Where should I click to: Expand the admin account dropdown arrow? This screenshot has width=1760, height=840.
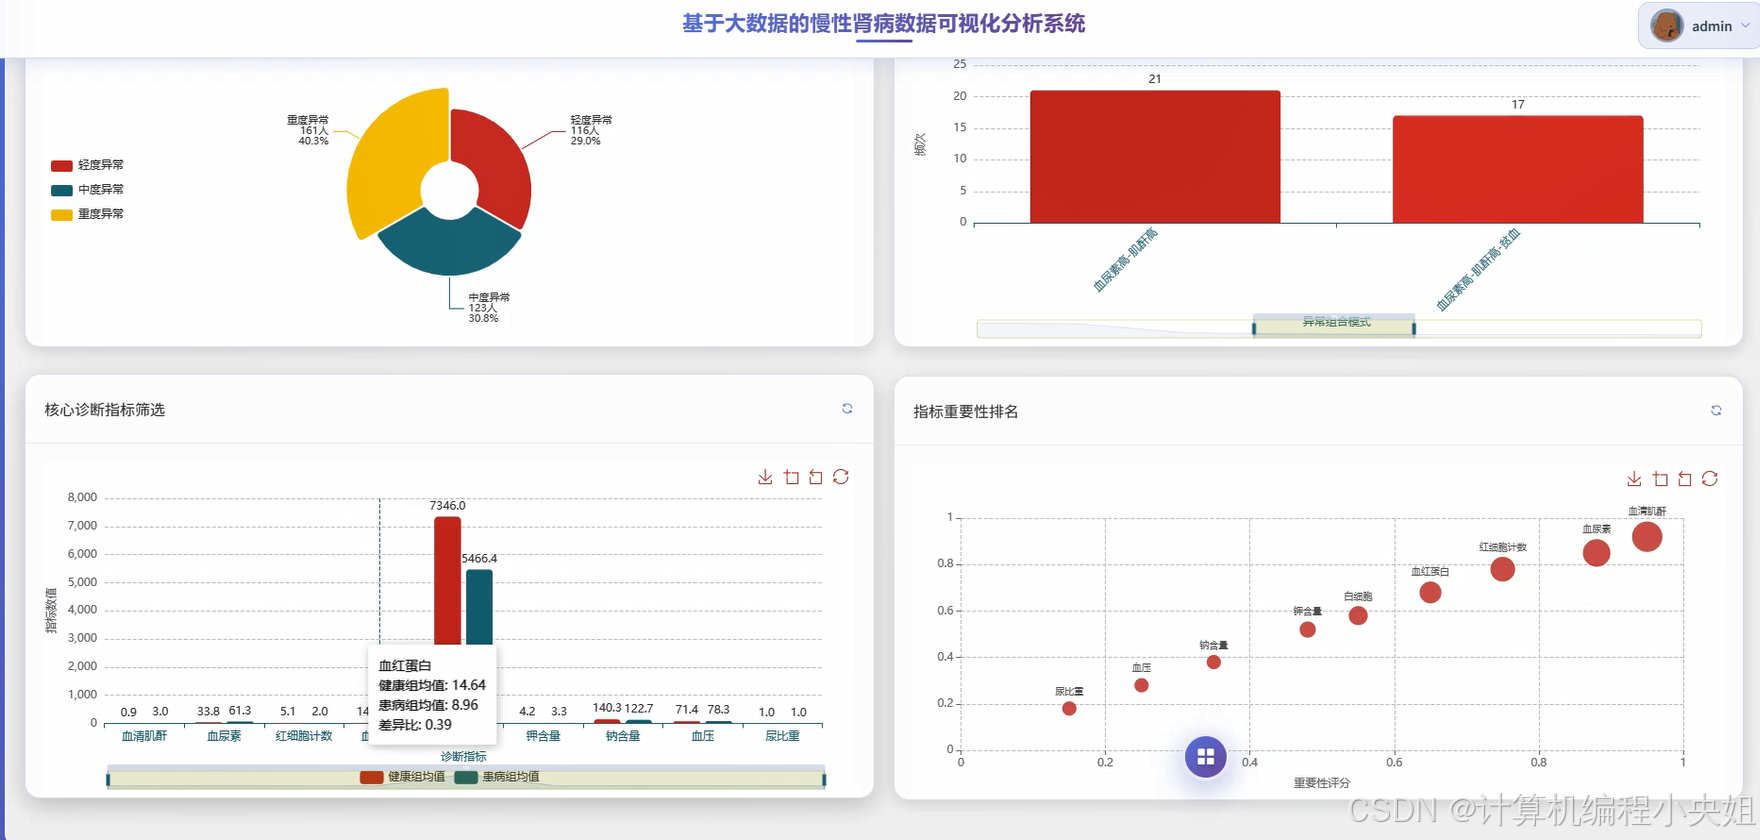[1746, 26]
